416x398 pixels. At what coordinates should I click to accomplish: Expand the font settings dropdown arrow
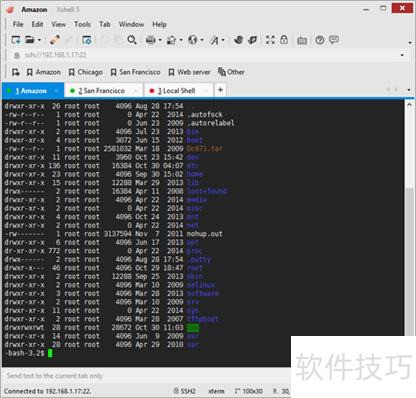point(223,40)
